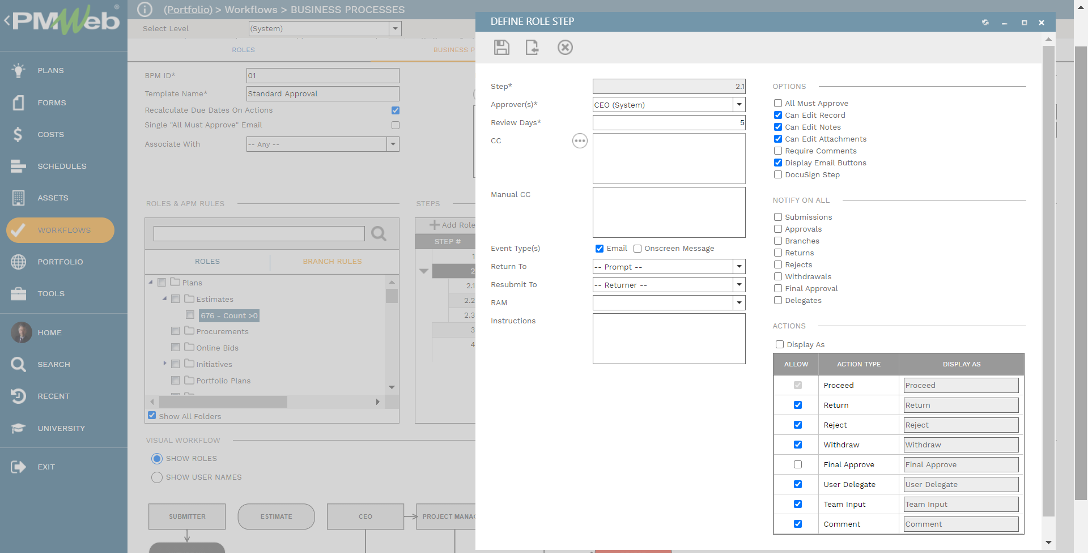Click the Estimate node in visual workflow
Image resolution: width=1089 pixels, height=554 pixels.
click(276, 517)
